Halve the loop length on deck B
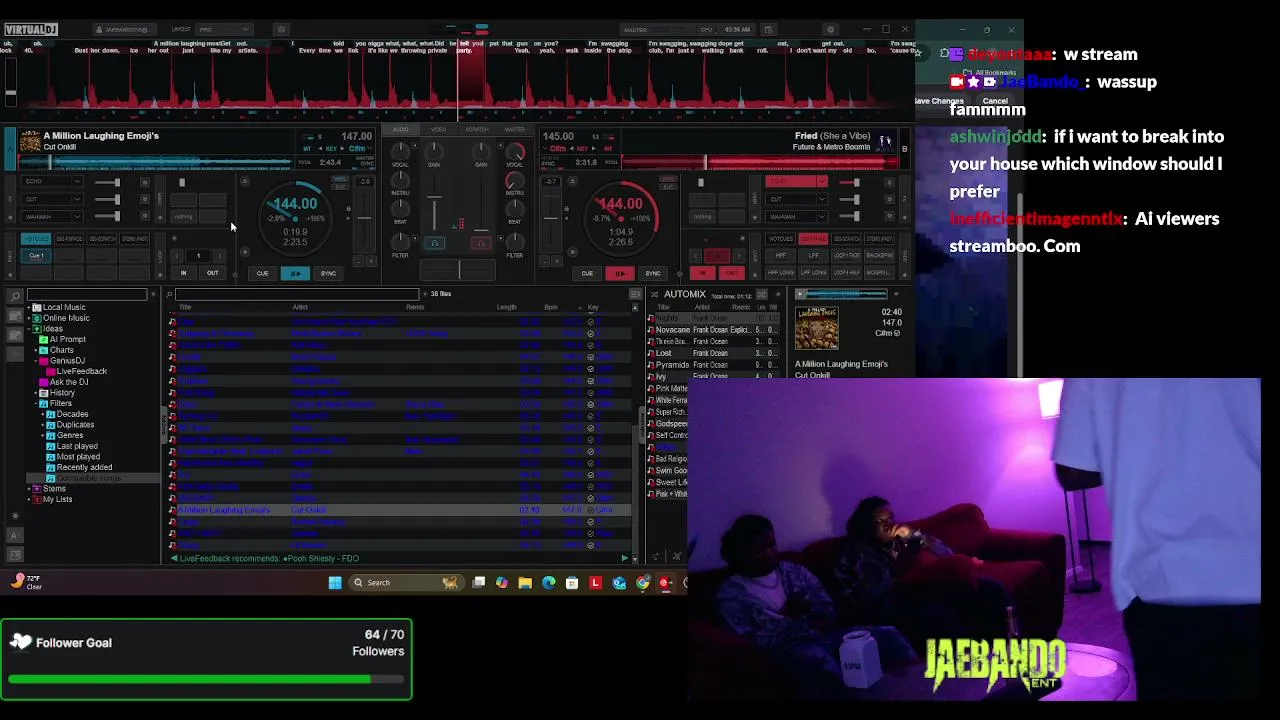 [694, 255]
